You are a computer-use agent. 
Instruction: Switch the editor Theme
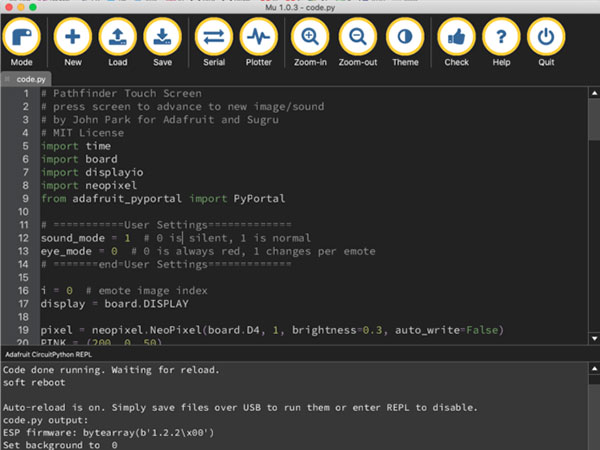tap(405, 40)
